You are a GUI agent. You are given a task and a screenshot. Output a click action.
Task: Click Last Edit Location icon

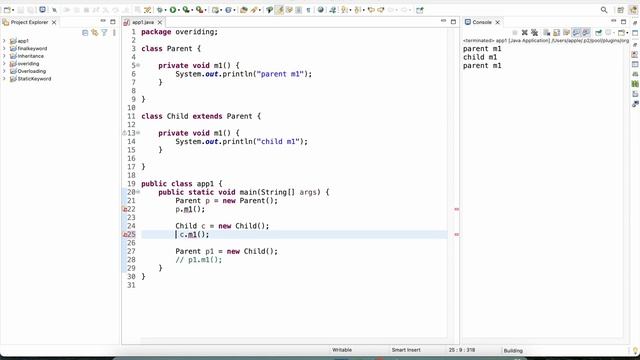tap(371, 10)
